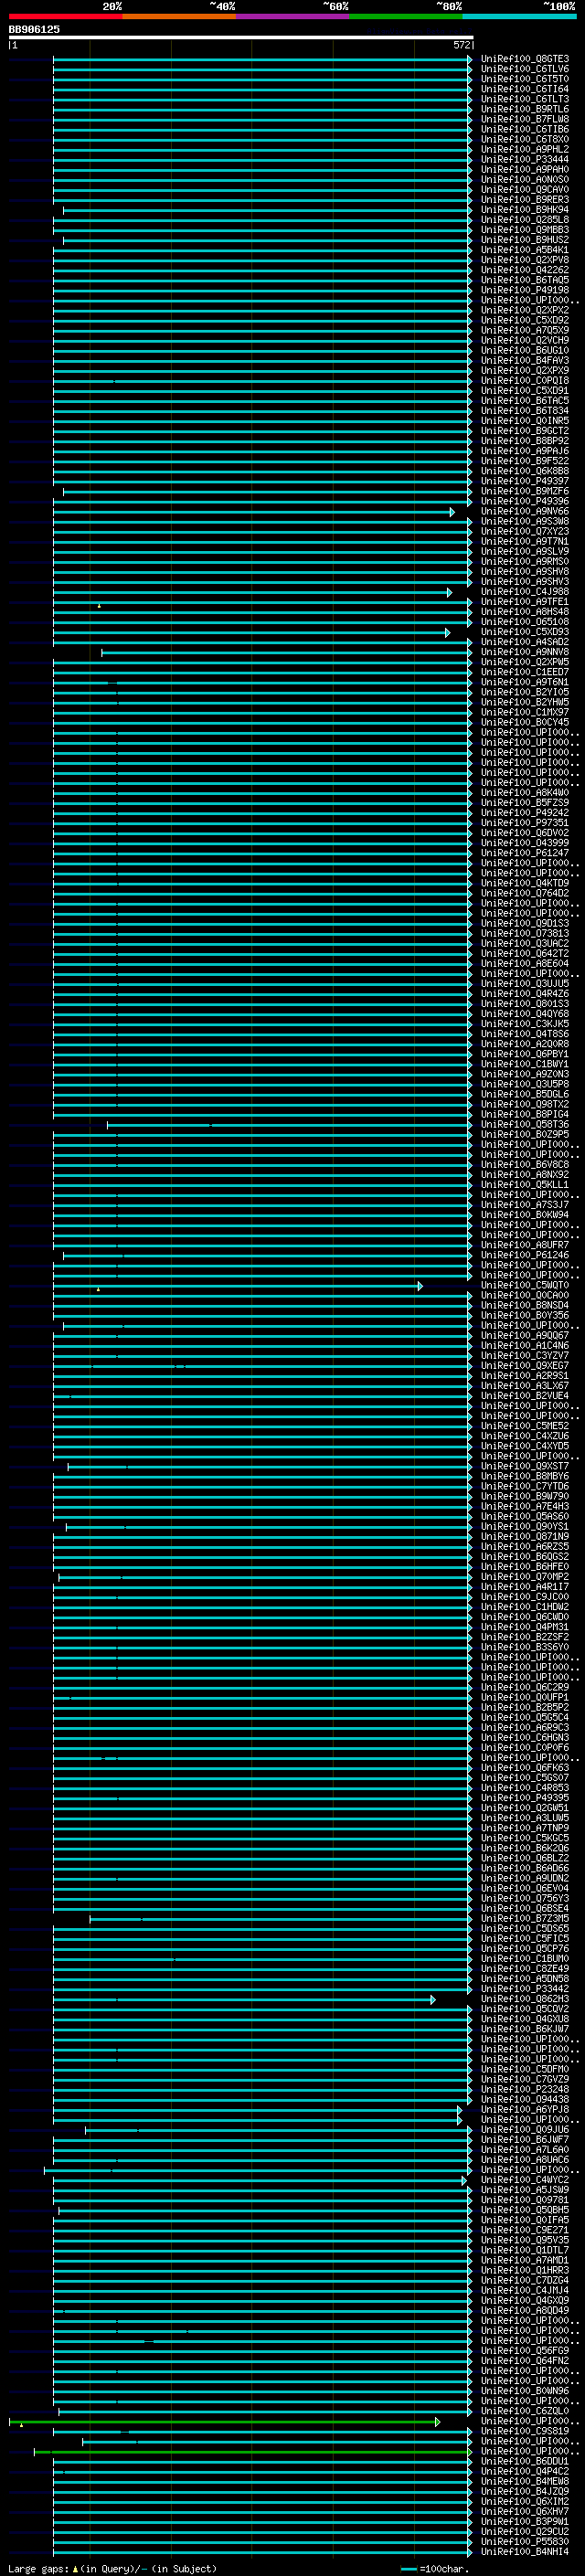
Task: Select hit UniRef100_Q4PM31
Action: pos(525,1628)
